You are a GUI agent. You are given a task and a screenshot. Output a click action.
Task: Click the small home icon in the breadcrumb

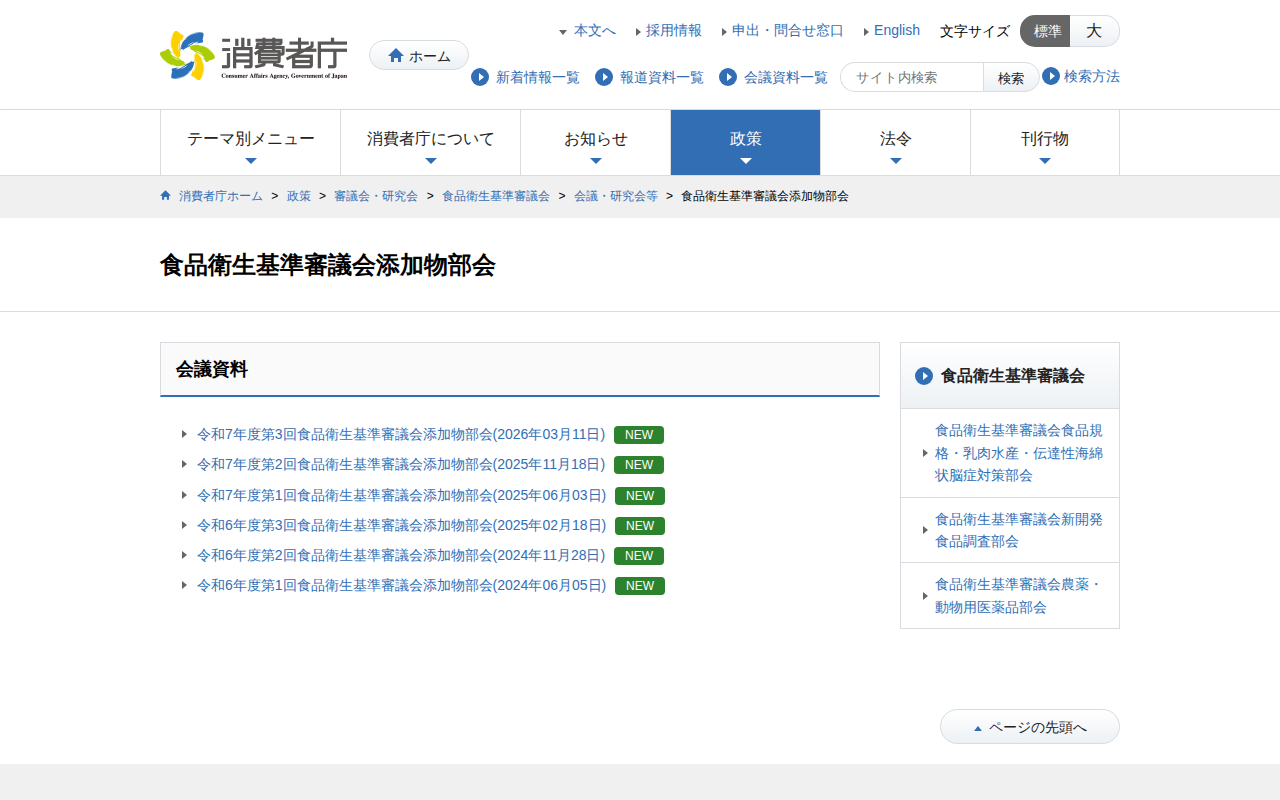[166, 196]
